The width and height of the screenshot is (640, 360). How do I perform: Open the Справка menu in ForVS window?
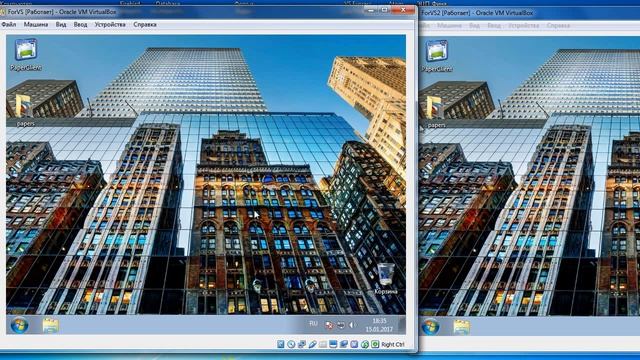click(145, 24)
